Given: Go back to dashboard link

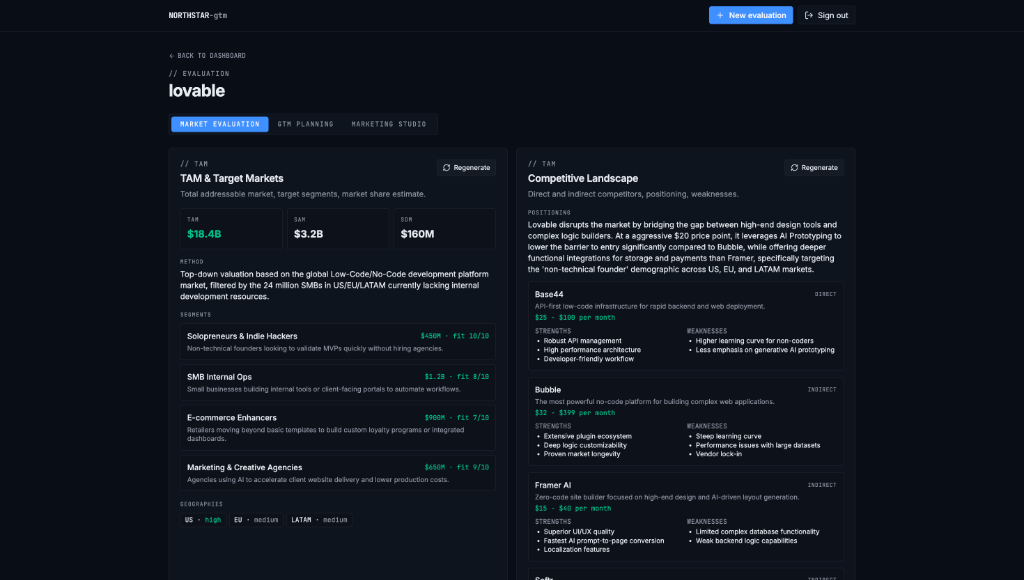Looking at the screenshot, I should click(207, 56).
